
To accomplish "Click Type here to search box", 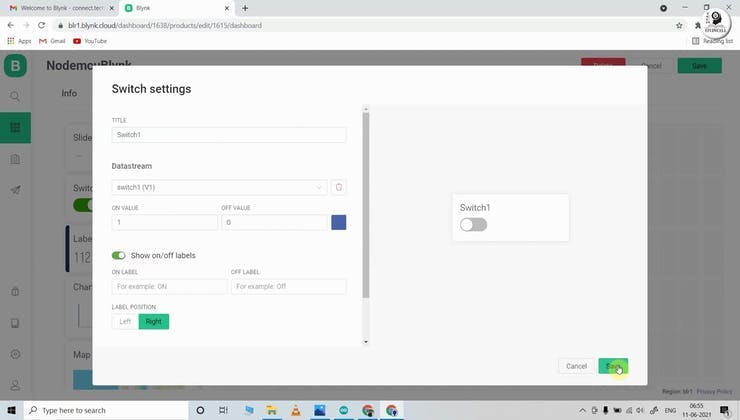I will [x=106, y=411].
